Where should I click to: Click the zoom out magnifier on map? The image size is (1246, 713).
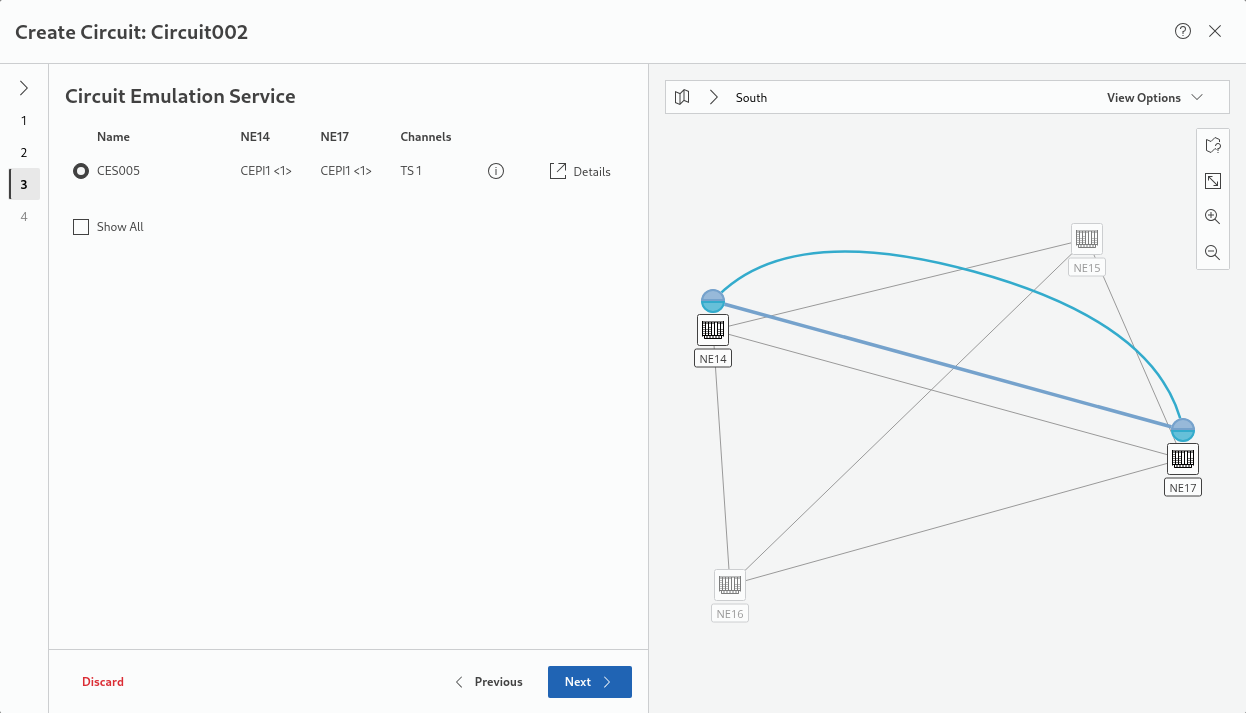1212,253
